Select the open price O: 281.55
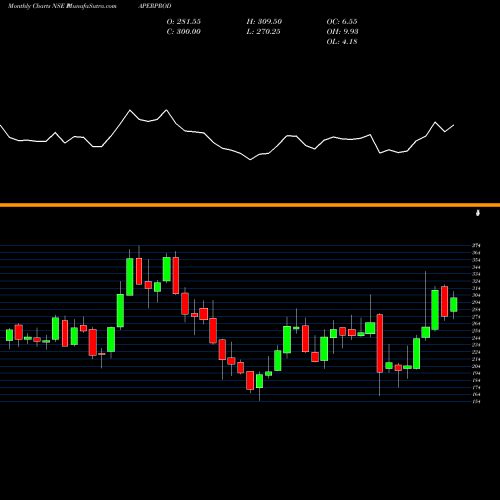Image resolution: width=500 pixels, height=500 pixels. click(x=184, y=21)
